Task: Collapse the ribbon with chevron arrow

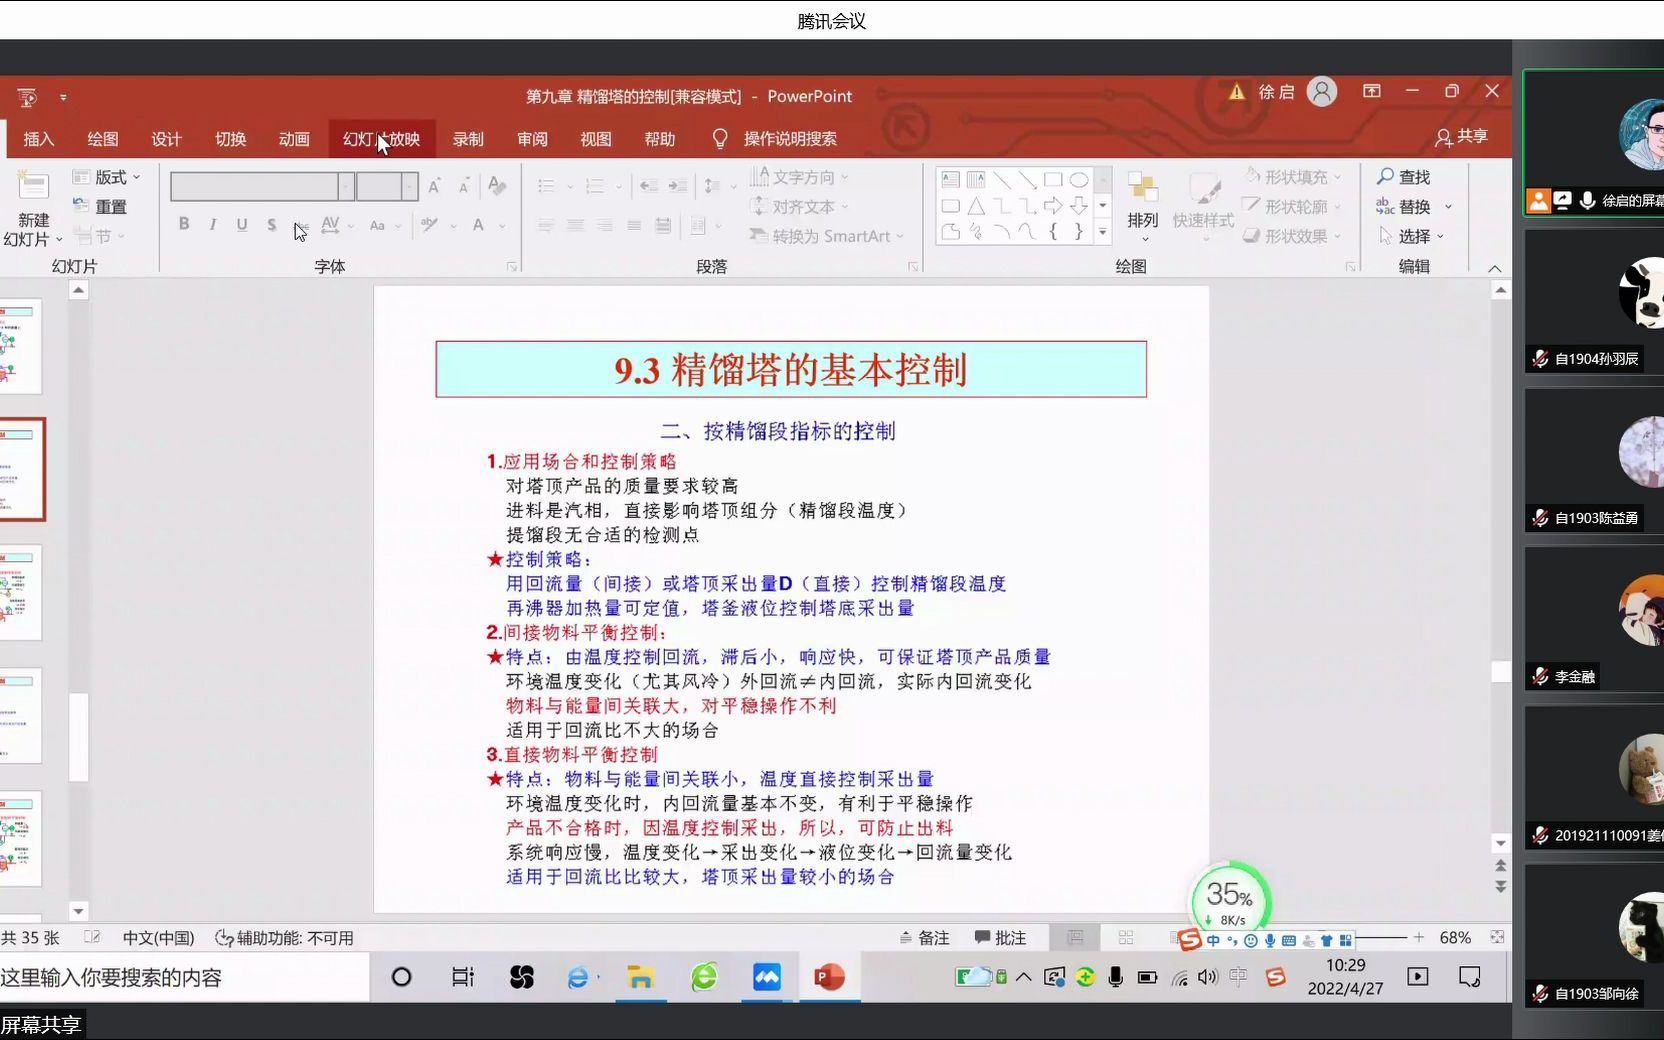Action: pyautogui.click(x=1495, y=268)
